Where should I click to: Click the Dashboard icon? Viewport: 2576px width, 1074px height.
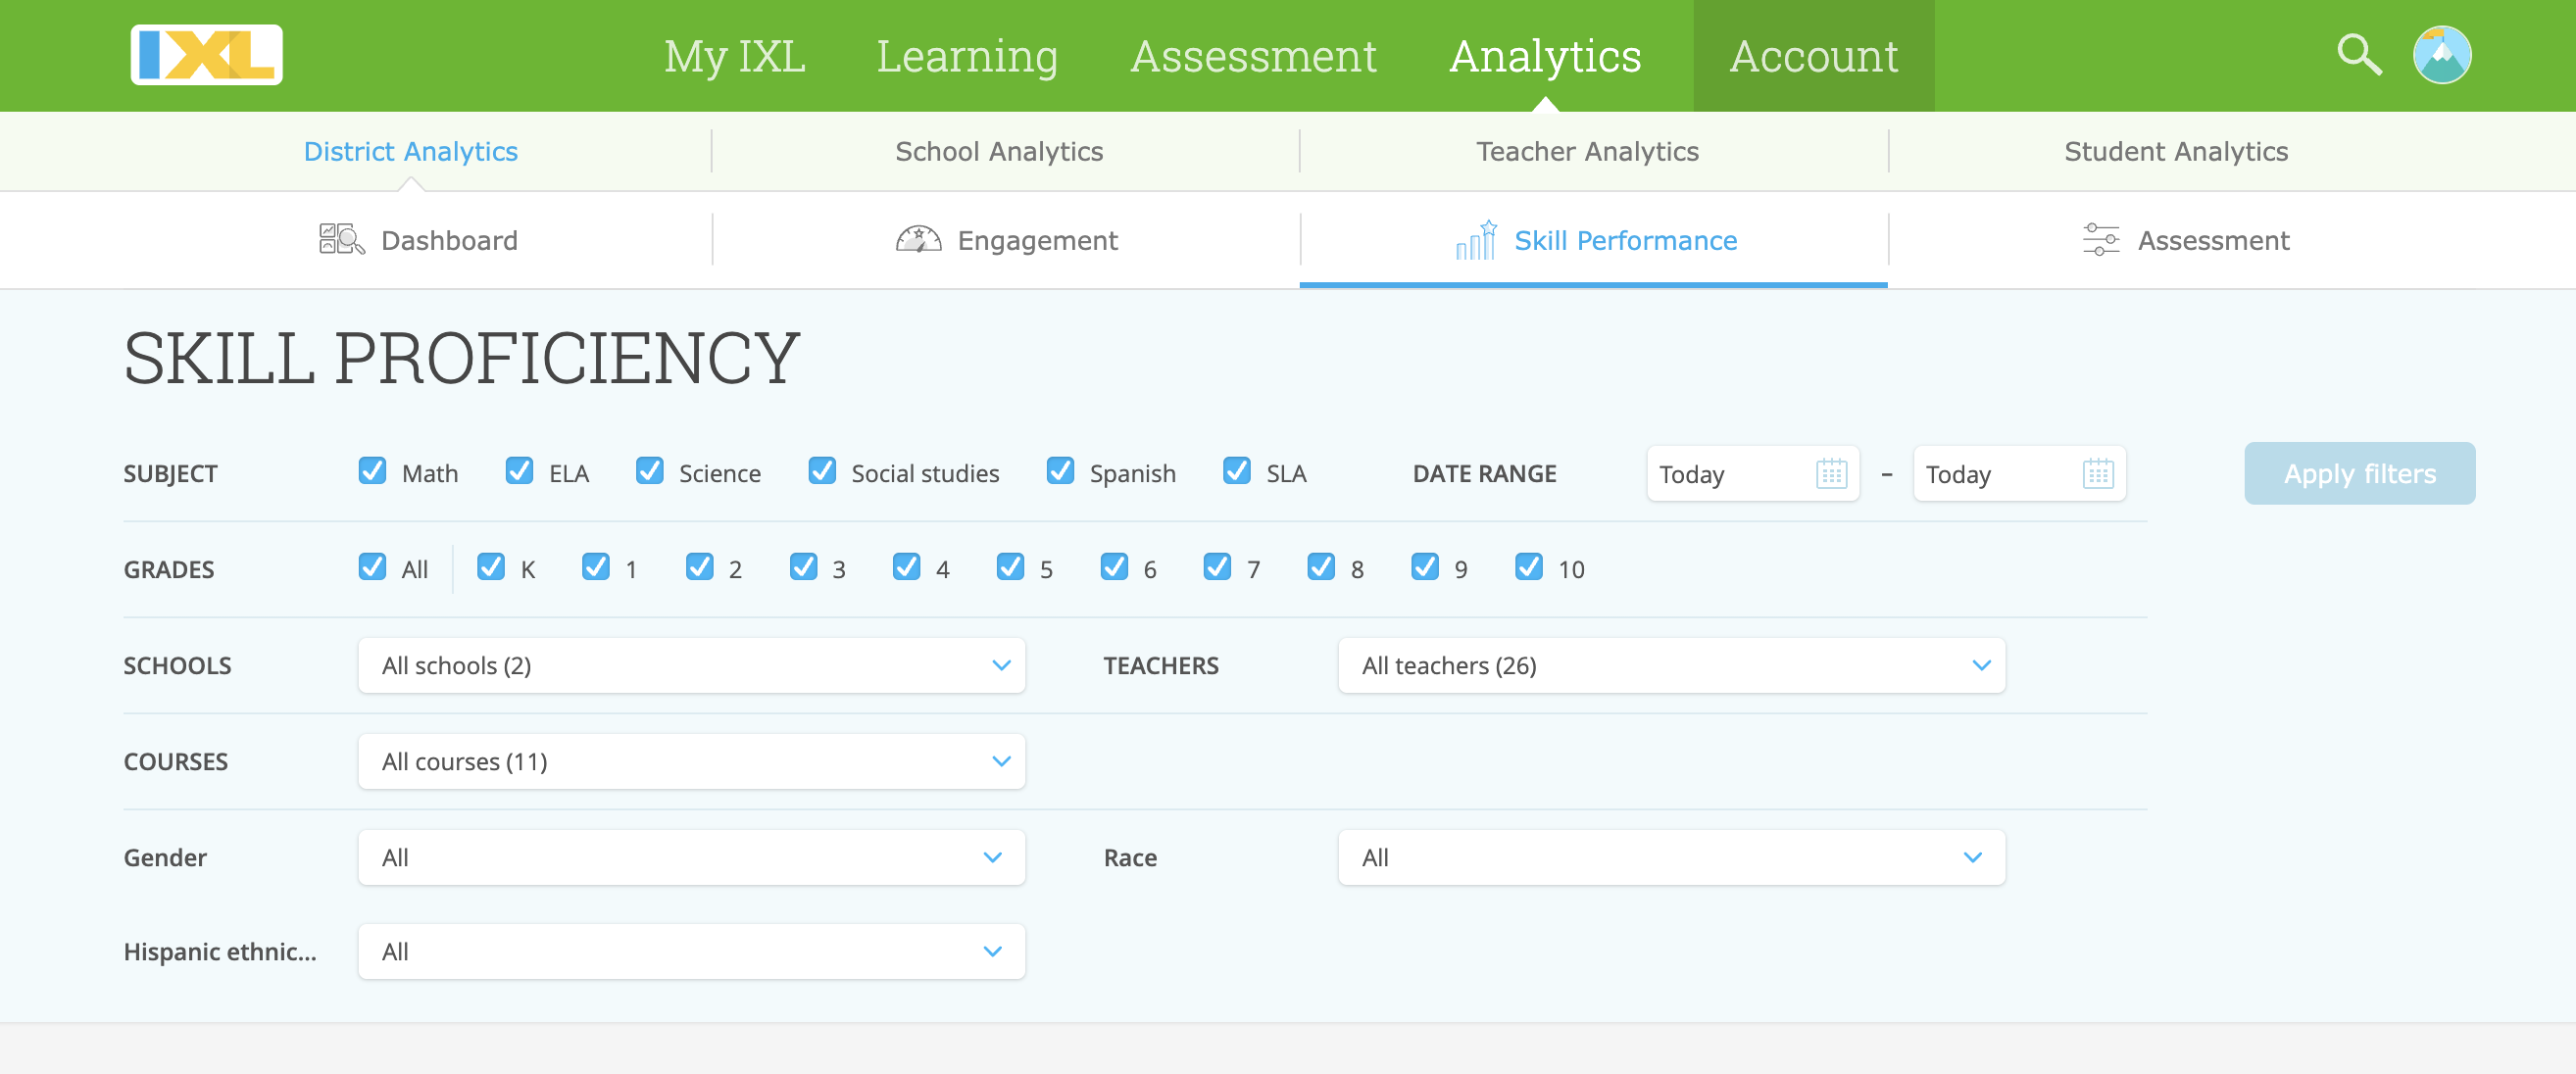coord(341,240)
